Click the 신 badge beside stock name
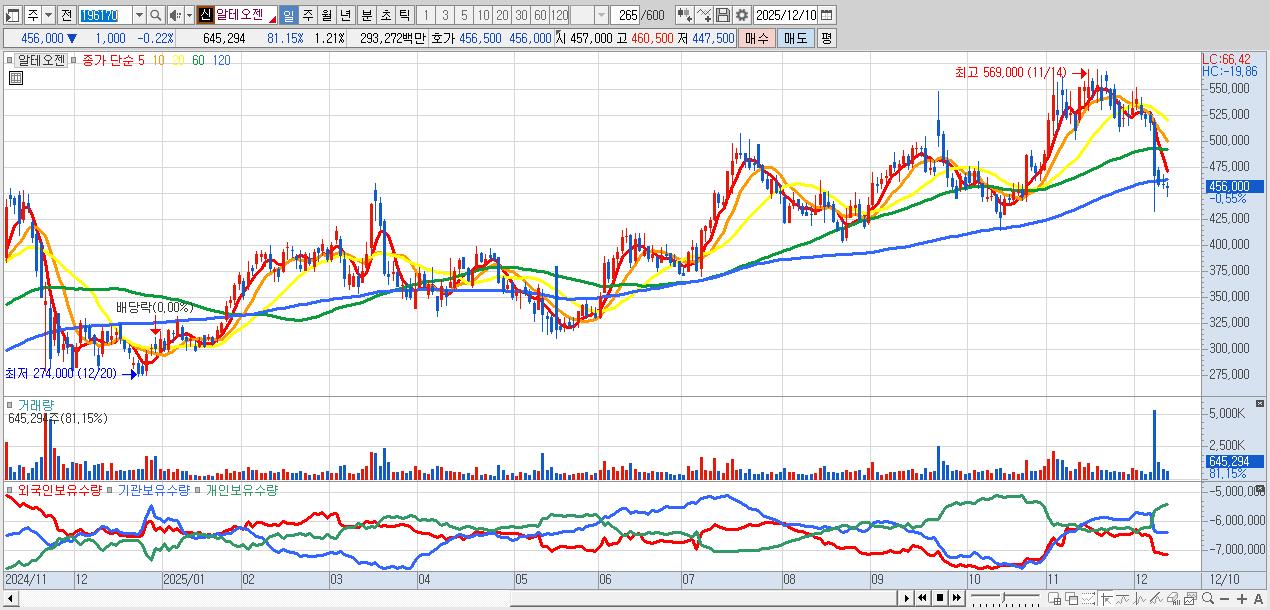Screen dimensions: 1270x610 pos(204,16)
